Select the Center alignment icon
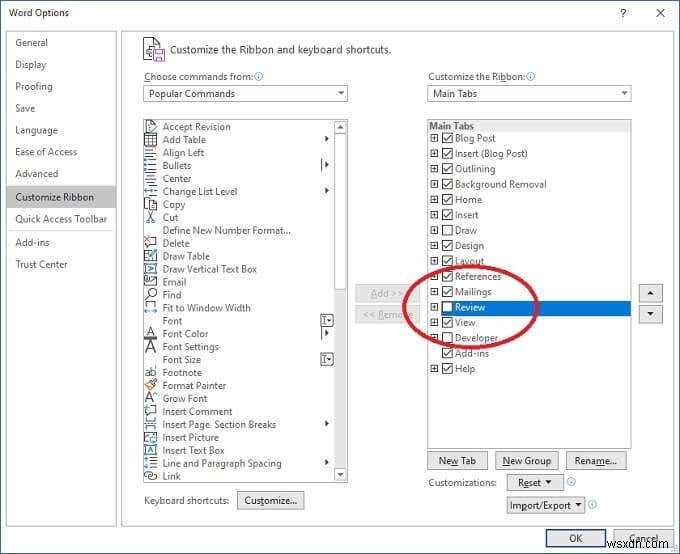The height and width of the screenshot is (554, 680). [x=150, y=179]
